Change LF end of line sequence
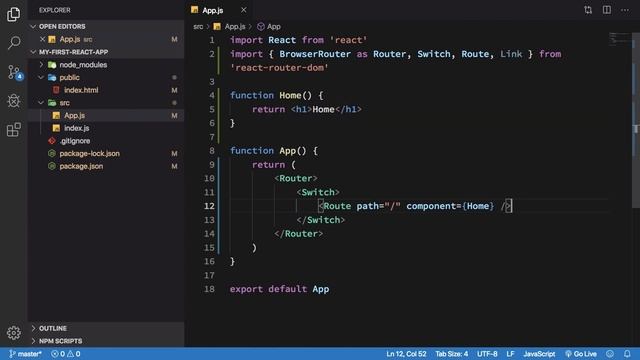 (510, 354)
